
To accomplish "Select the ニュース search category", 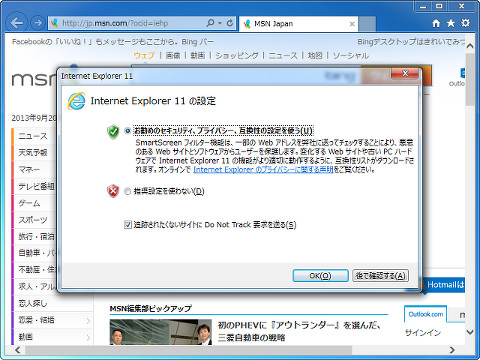I will 283,55.
